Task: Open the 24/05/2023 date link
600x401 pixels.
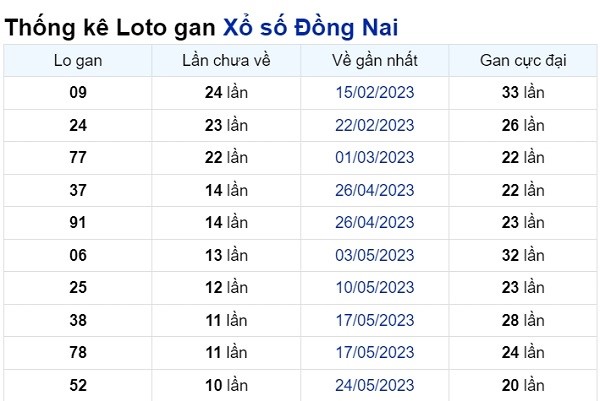Action: click(x=375, y=385)
